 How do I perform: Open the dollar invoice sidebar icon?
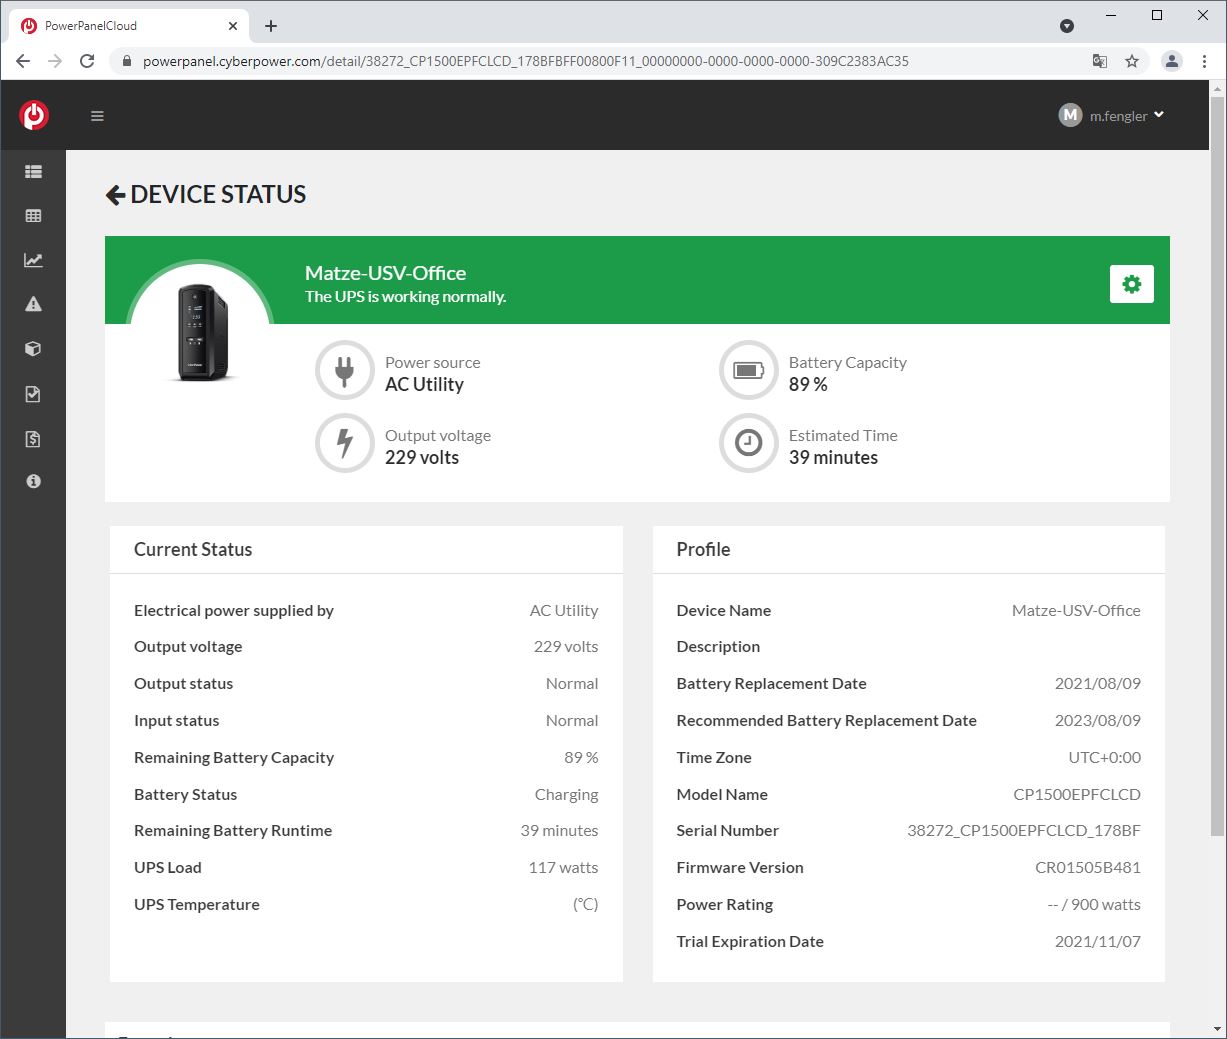tap(33, 438)
